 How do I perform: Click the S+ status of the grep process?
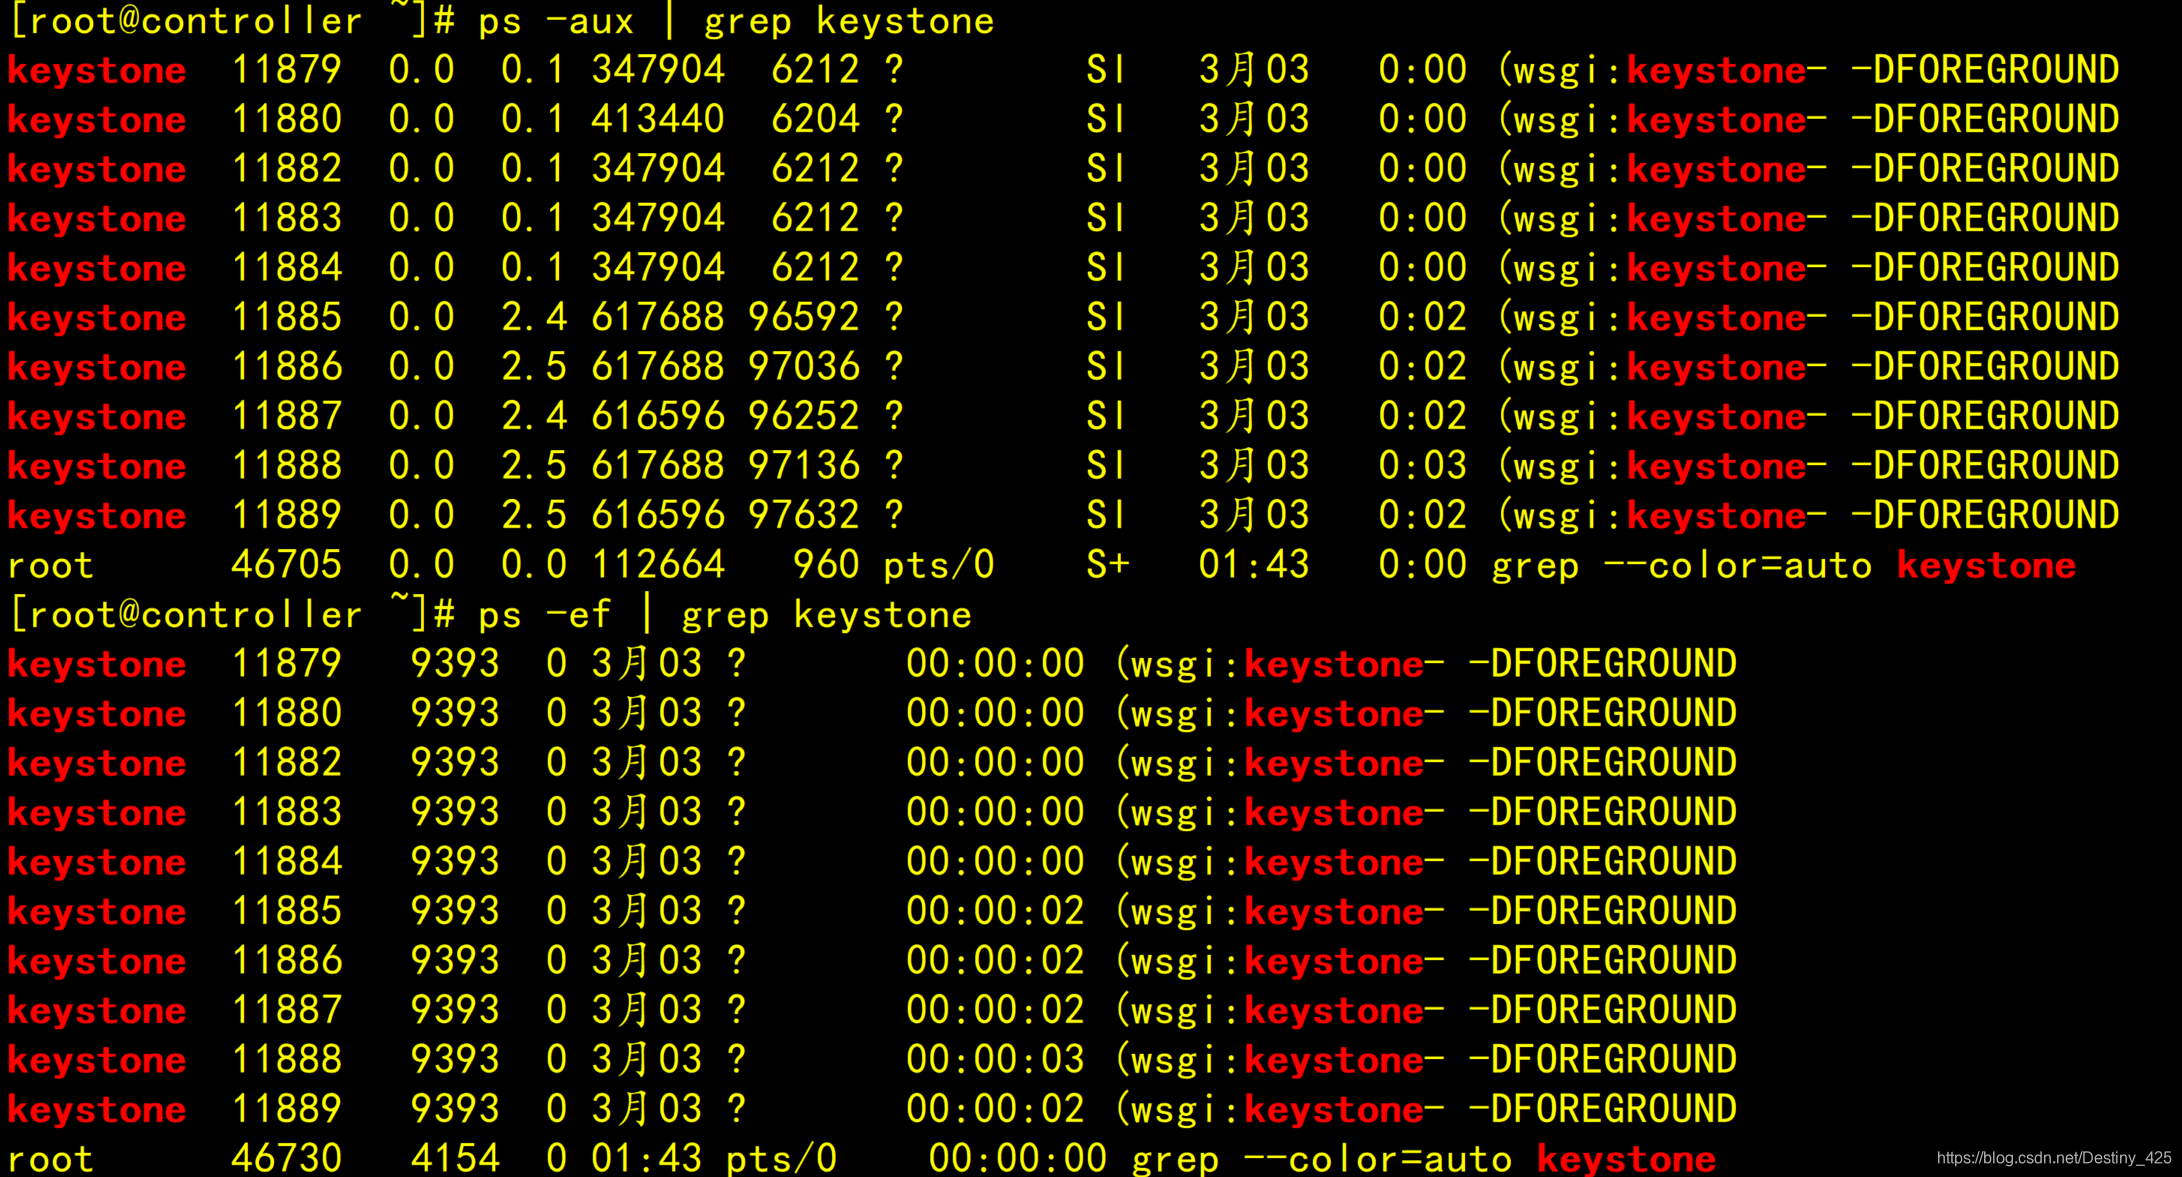click(1108, 565)
